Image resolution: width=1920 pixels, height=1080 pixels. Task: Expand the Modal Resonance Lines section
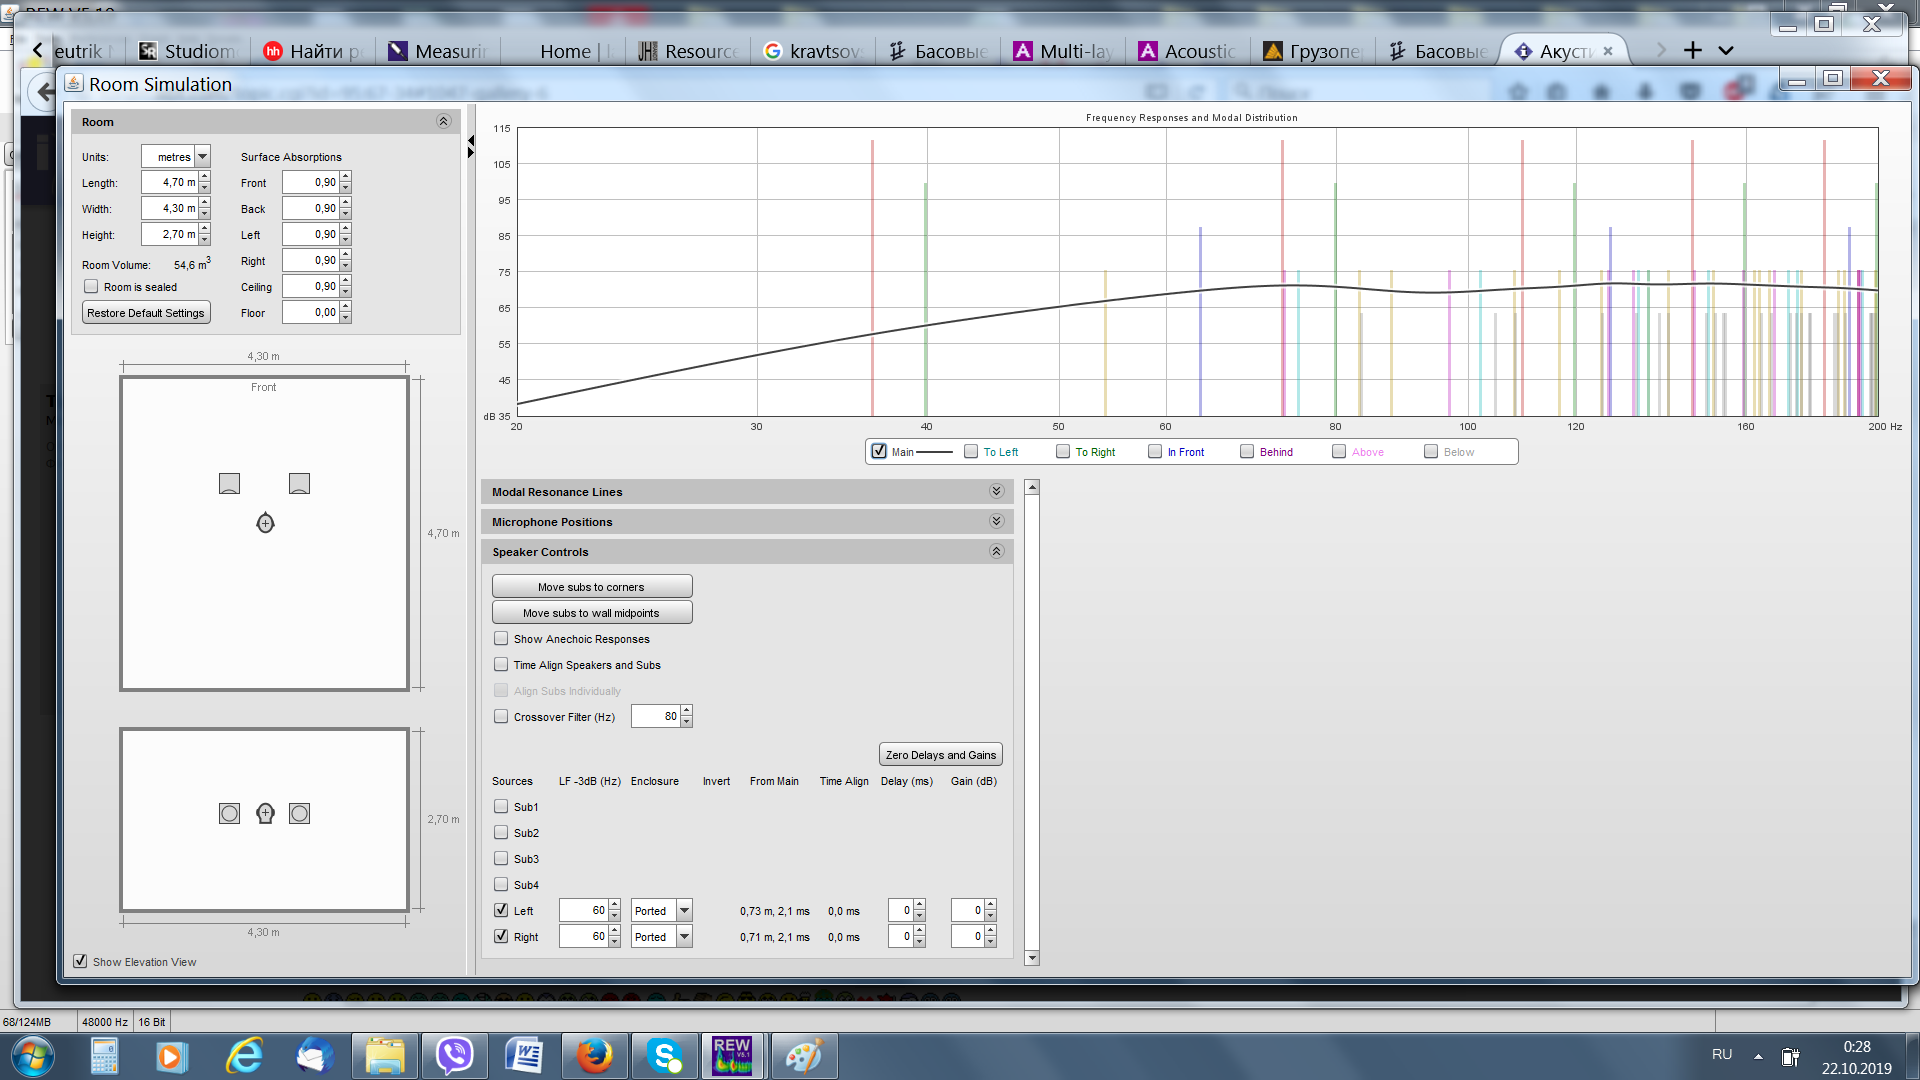(x=996, y=492)
